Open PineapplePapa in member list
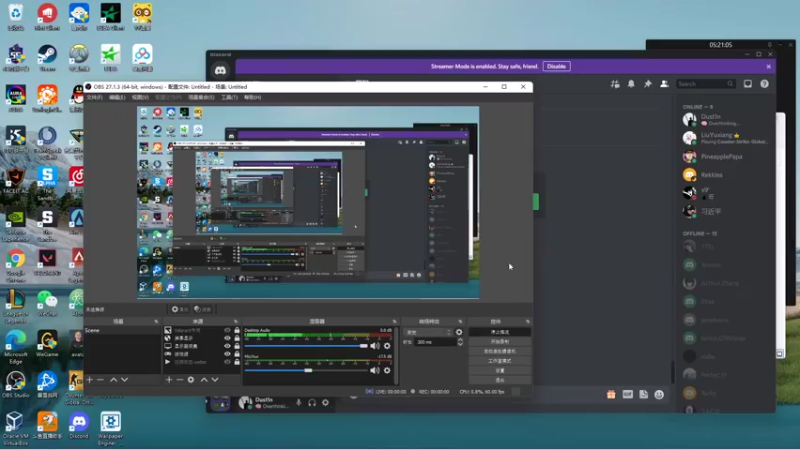Image resolution: width=800 pixels, height=450 pixels. click(721, 157)
